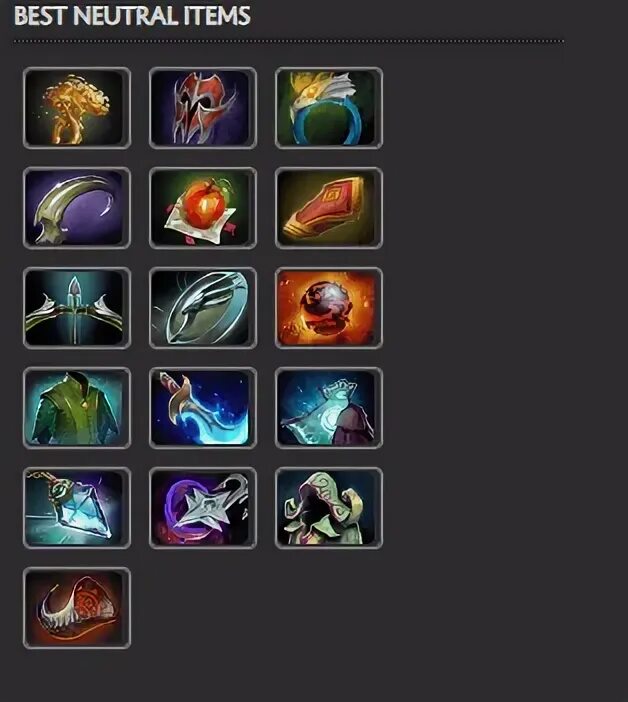The height and width of the screenshot is (702, 628).
Task: Select the red Pirate Hat item
Action: pyautogui.click(x=77, y=608)
